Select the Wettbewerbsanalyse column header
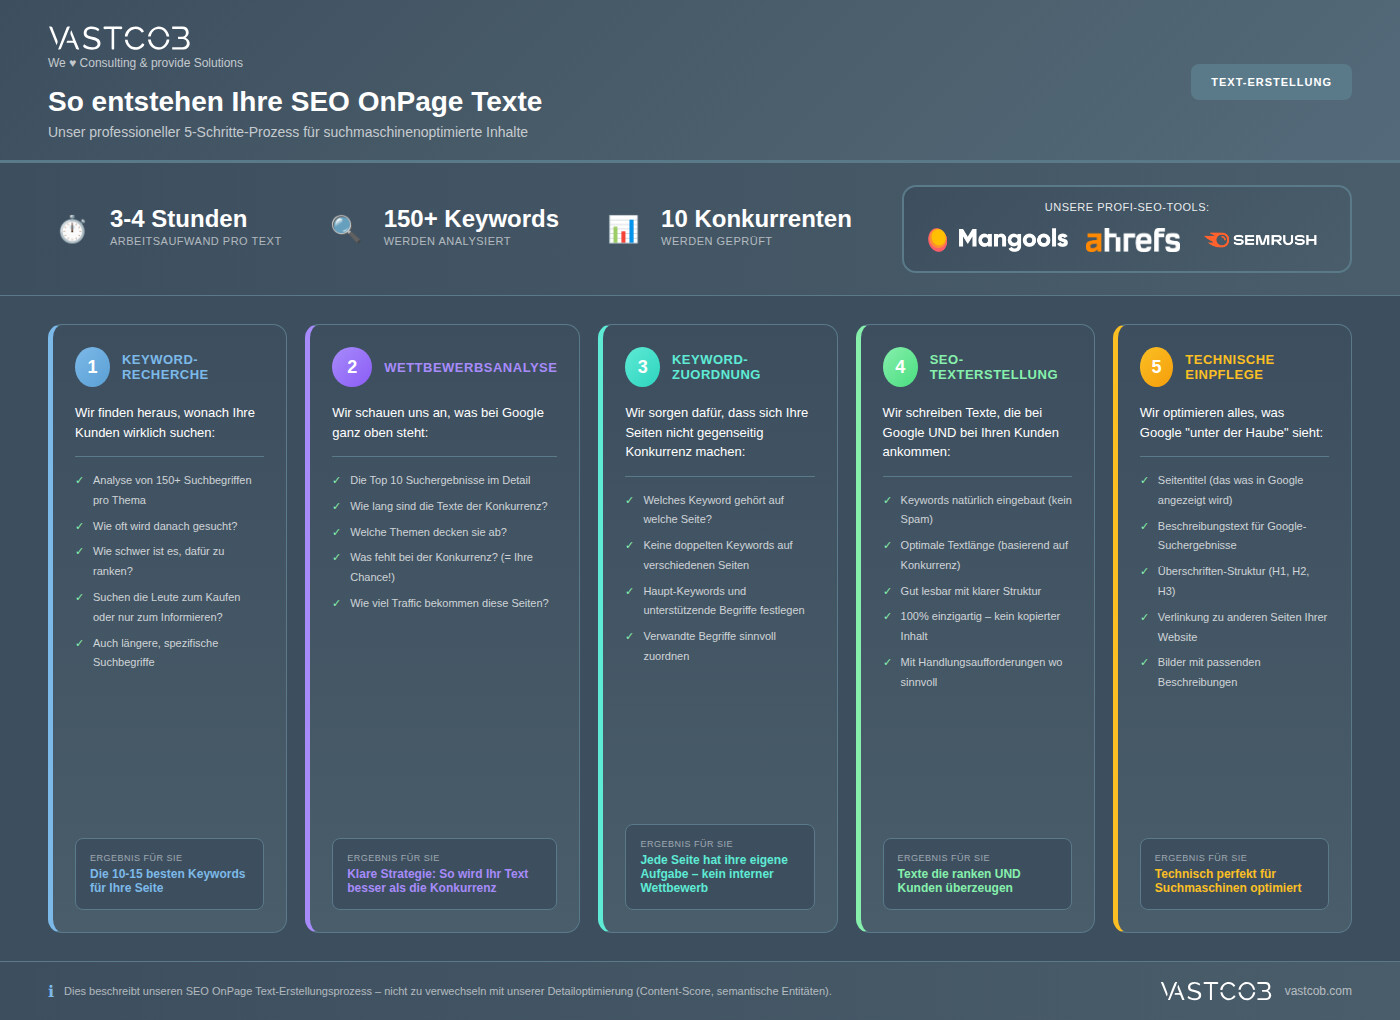Image resolution: width=1400 pixels, height=1020 pixels. click(471, 367)
